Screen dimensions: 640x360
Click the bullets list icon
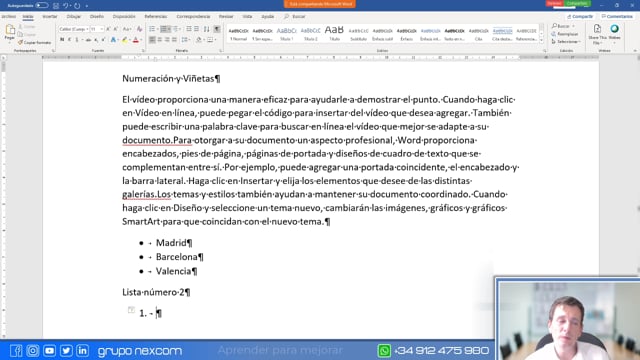[152, 29]
